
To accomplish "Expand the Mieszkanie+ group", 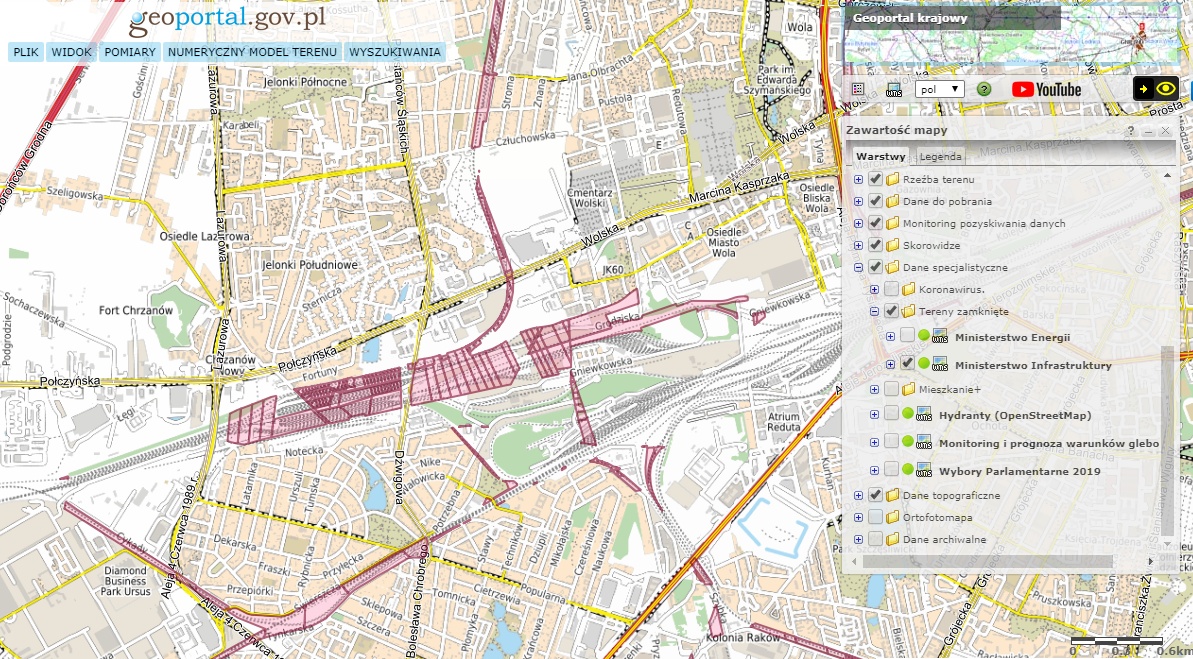I will click(874, 390).
